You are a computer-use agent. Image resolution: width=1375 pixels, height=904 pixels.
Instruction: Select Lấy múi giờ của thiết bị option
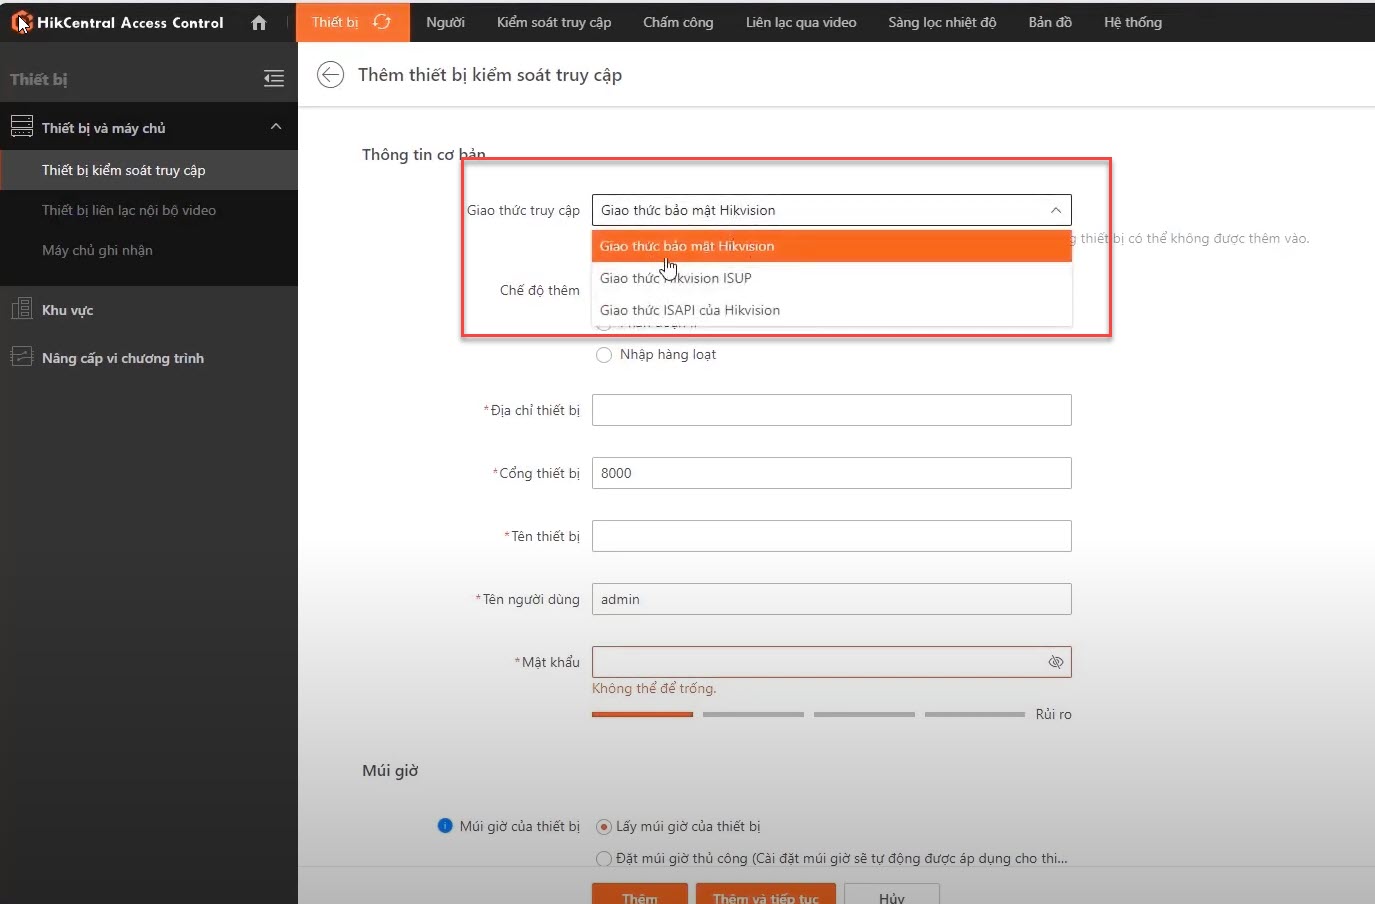point(604,827)
